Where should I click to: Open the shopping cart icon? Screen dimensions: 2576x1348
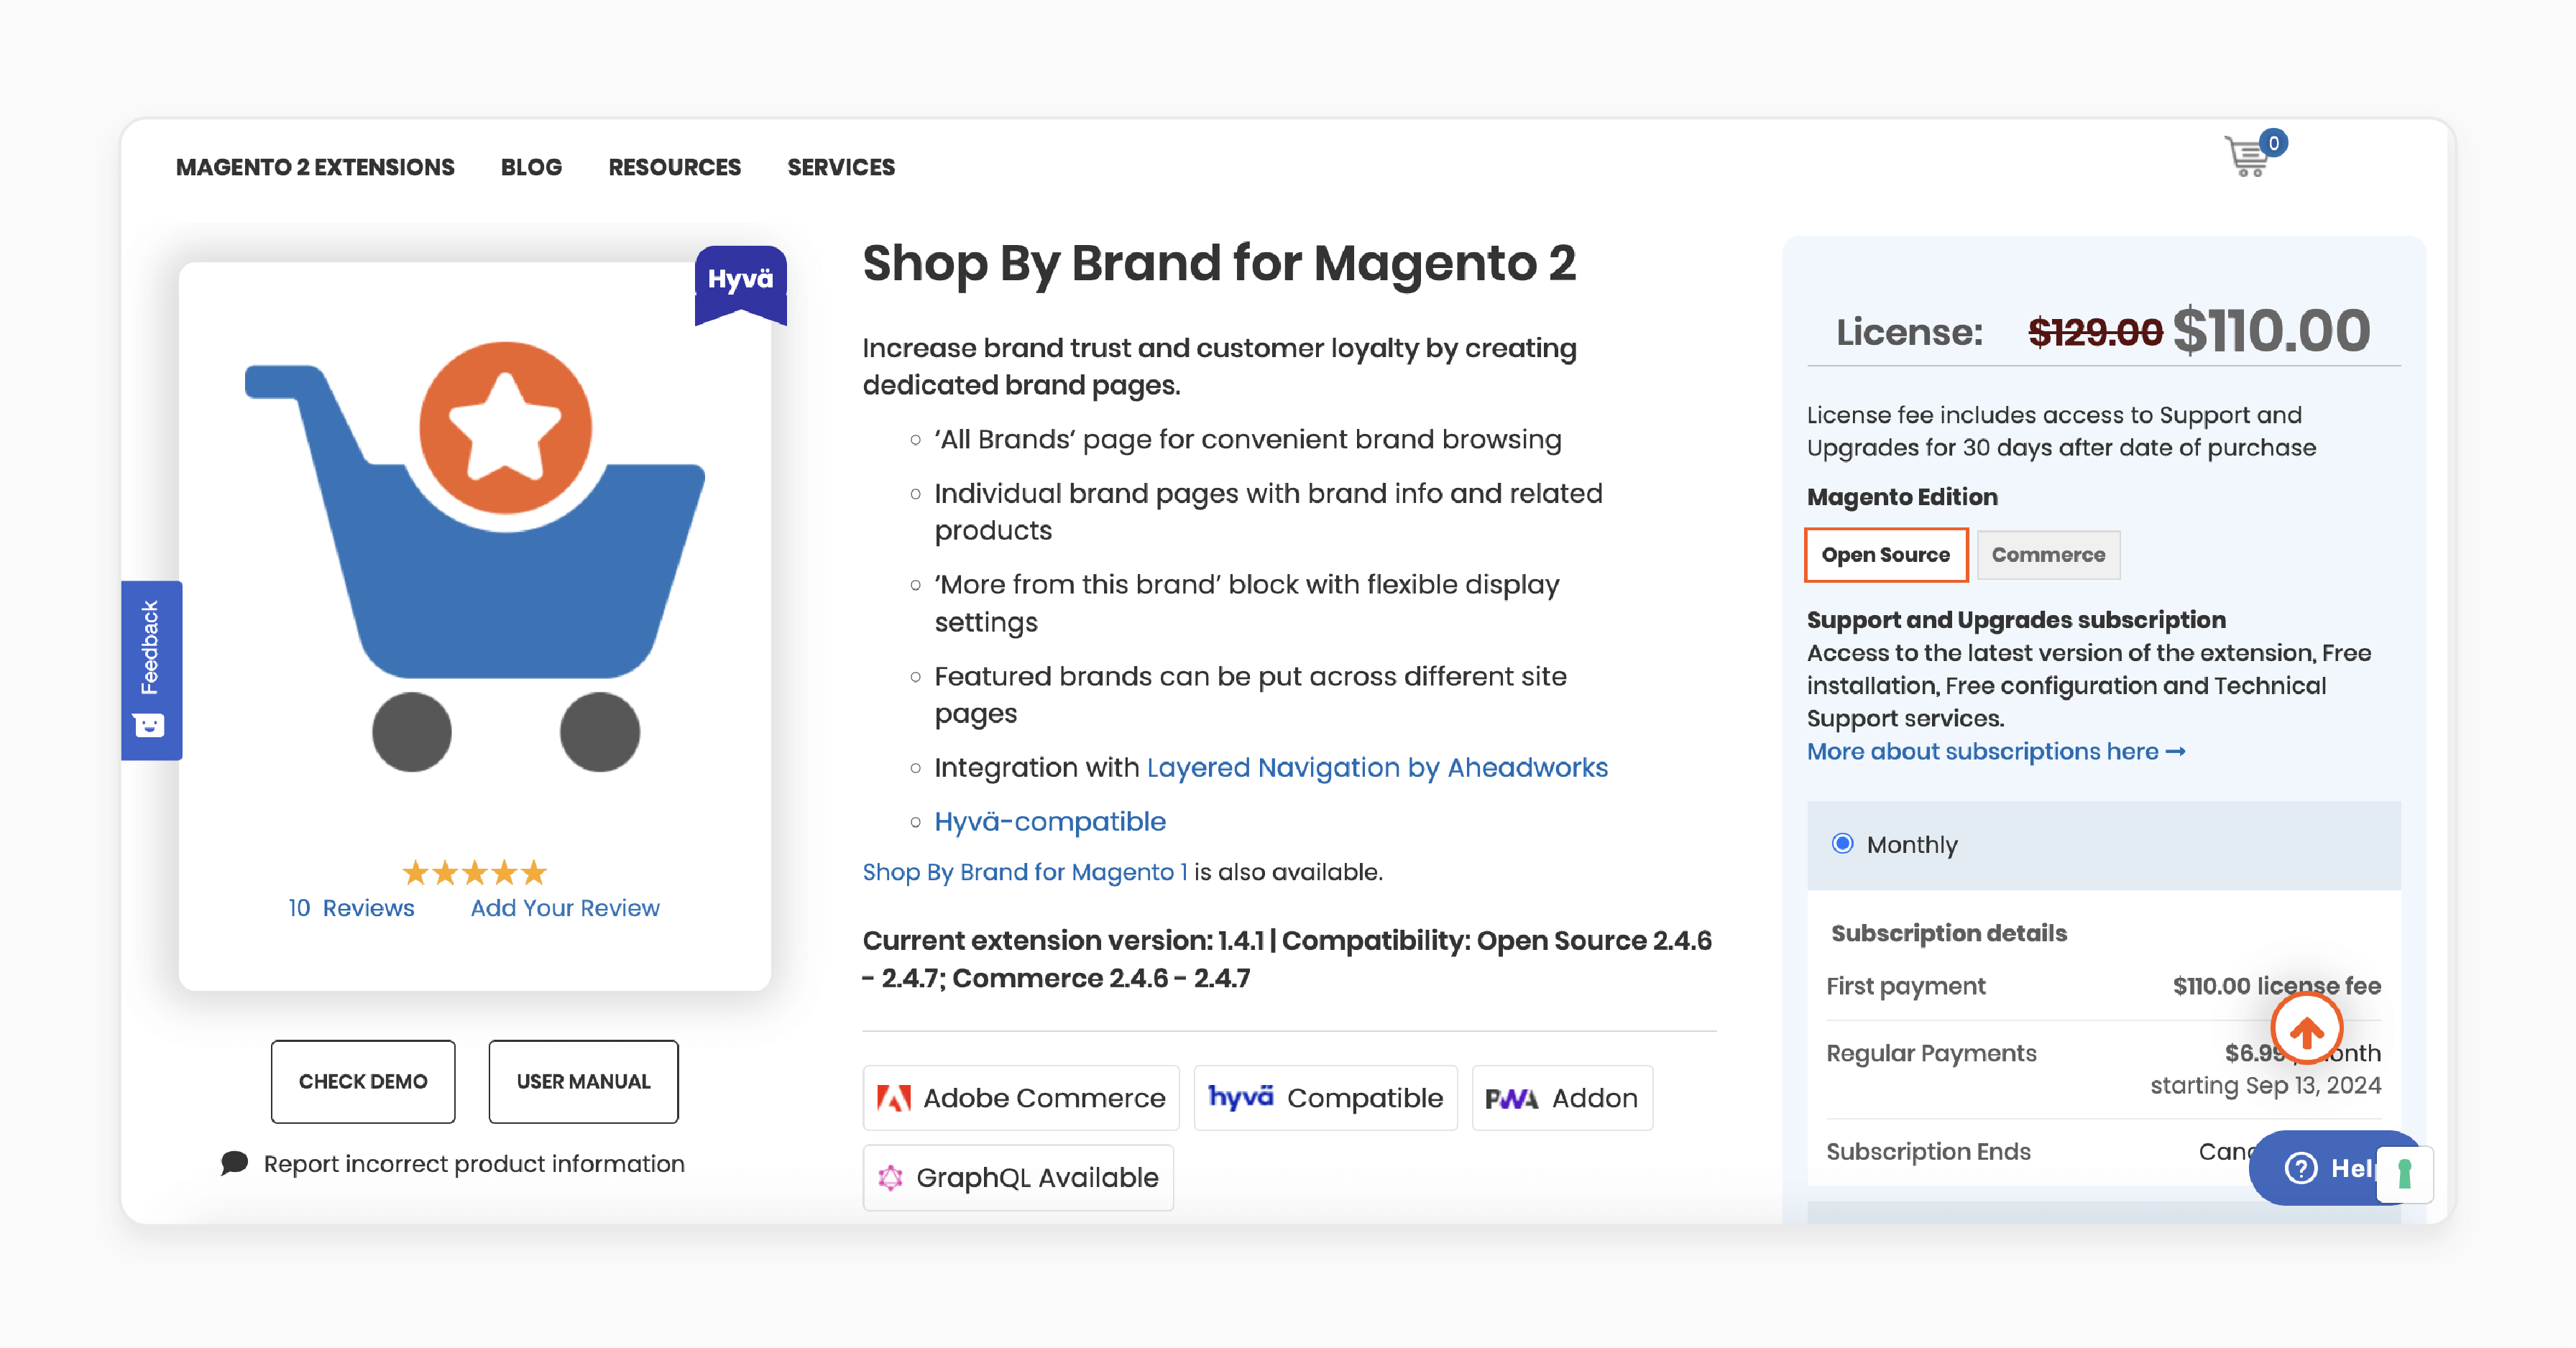pos(2247,157)
